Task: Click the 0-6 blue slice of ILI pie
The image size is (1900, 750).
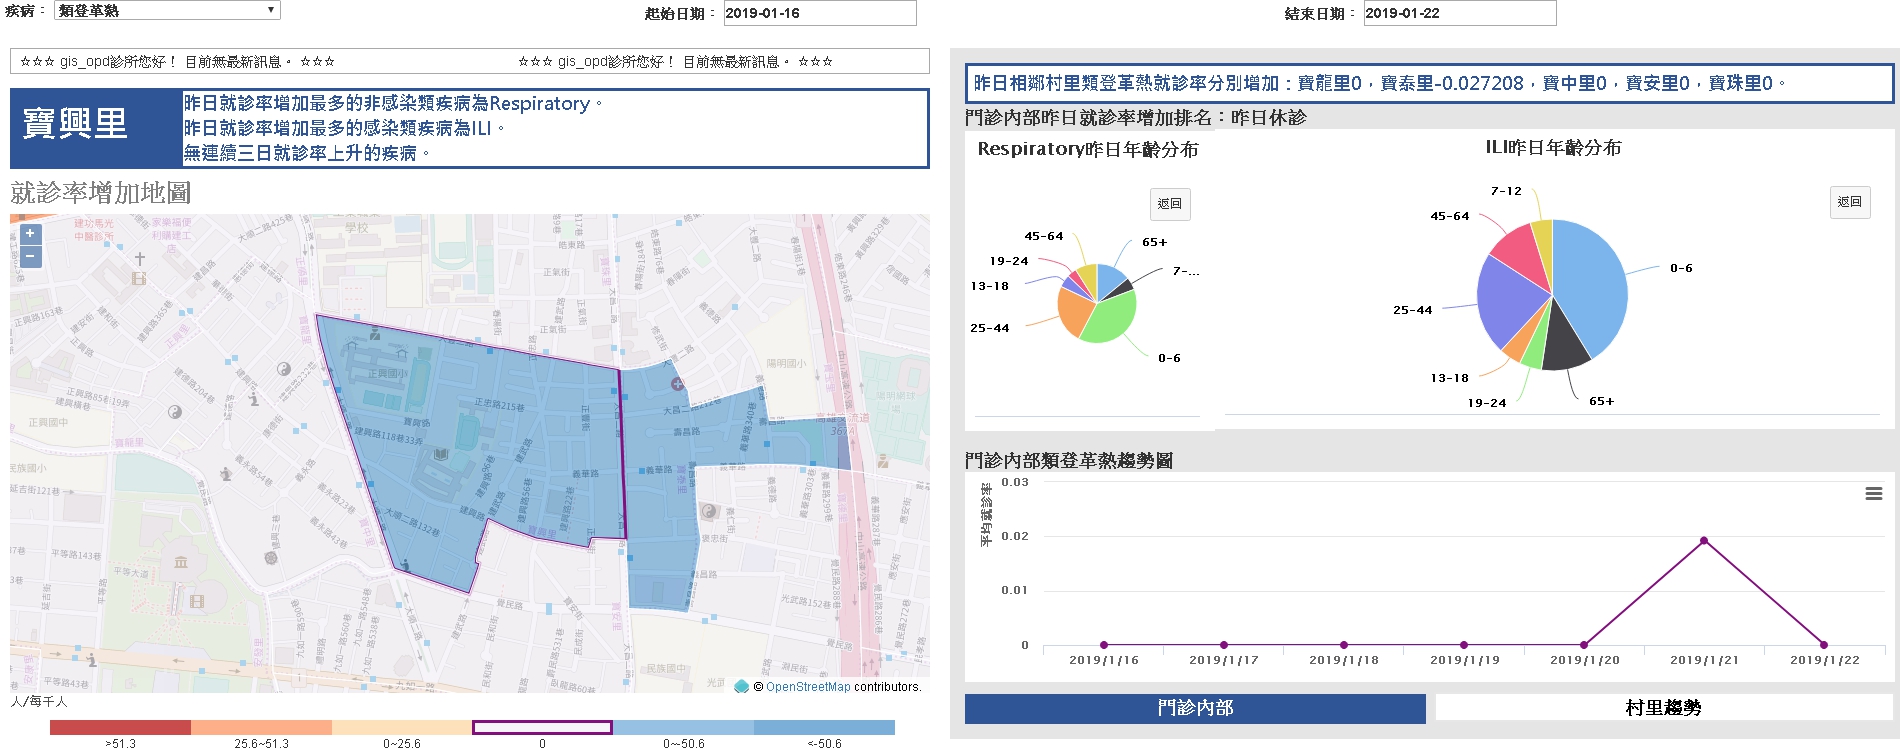Action: [x=1595, y=285]
